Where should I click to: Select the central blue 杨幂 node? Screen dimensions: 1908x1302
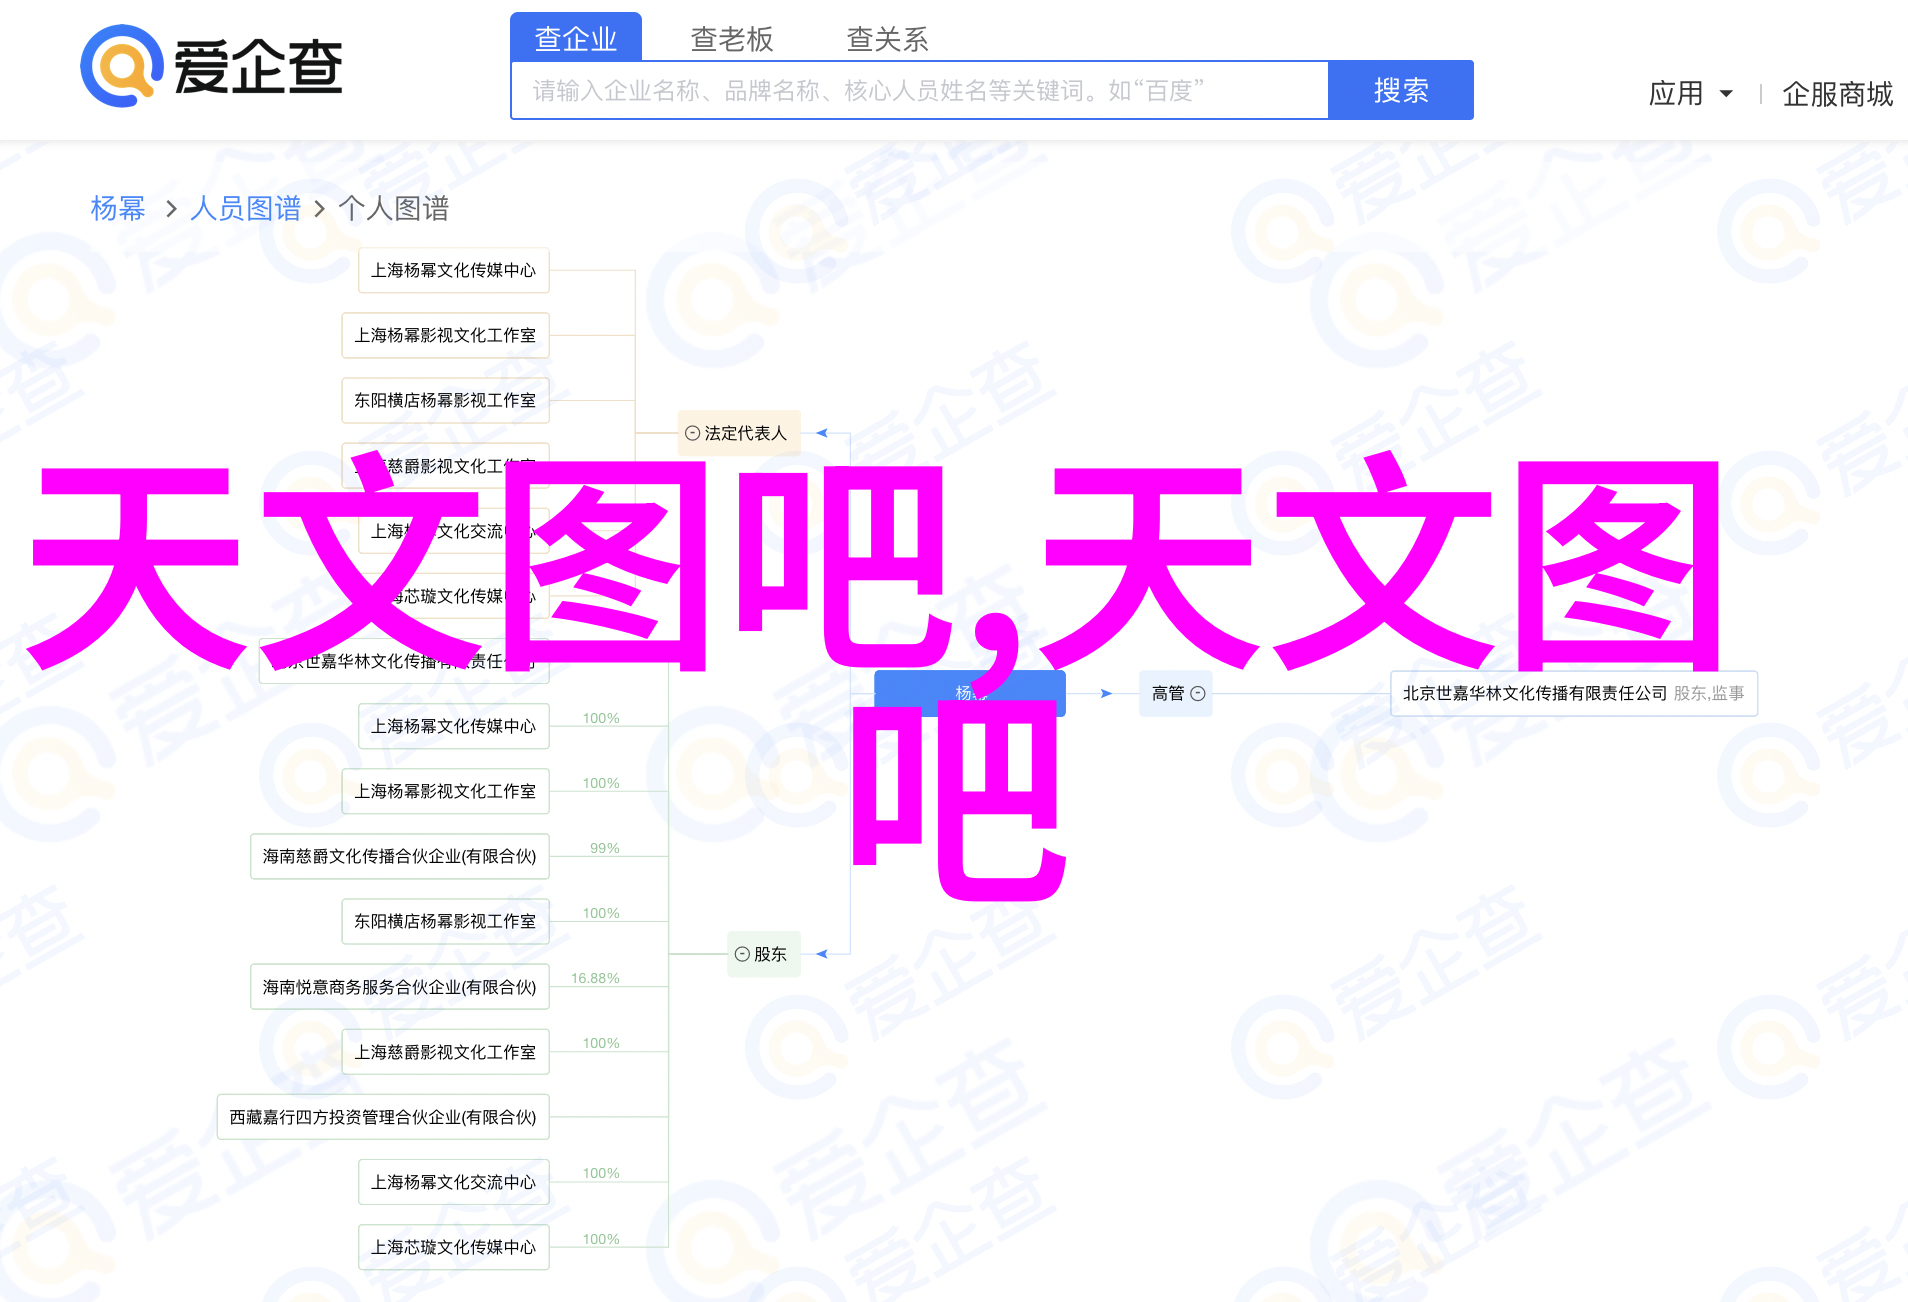pyautogui.click(x=970, y=693)
